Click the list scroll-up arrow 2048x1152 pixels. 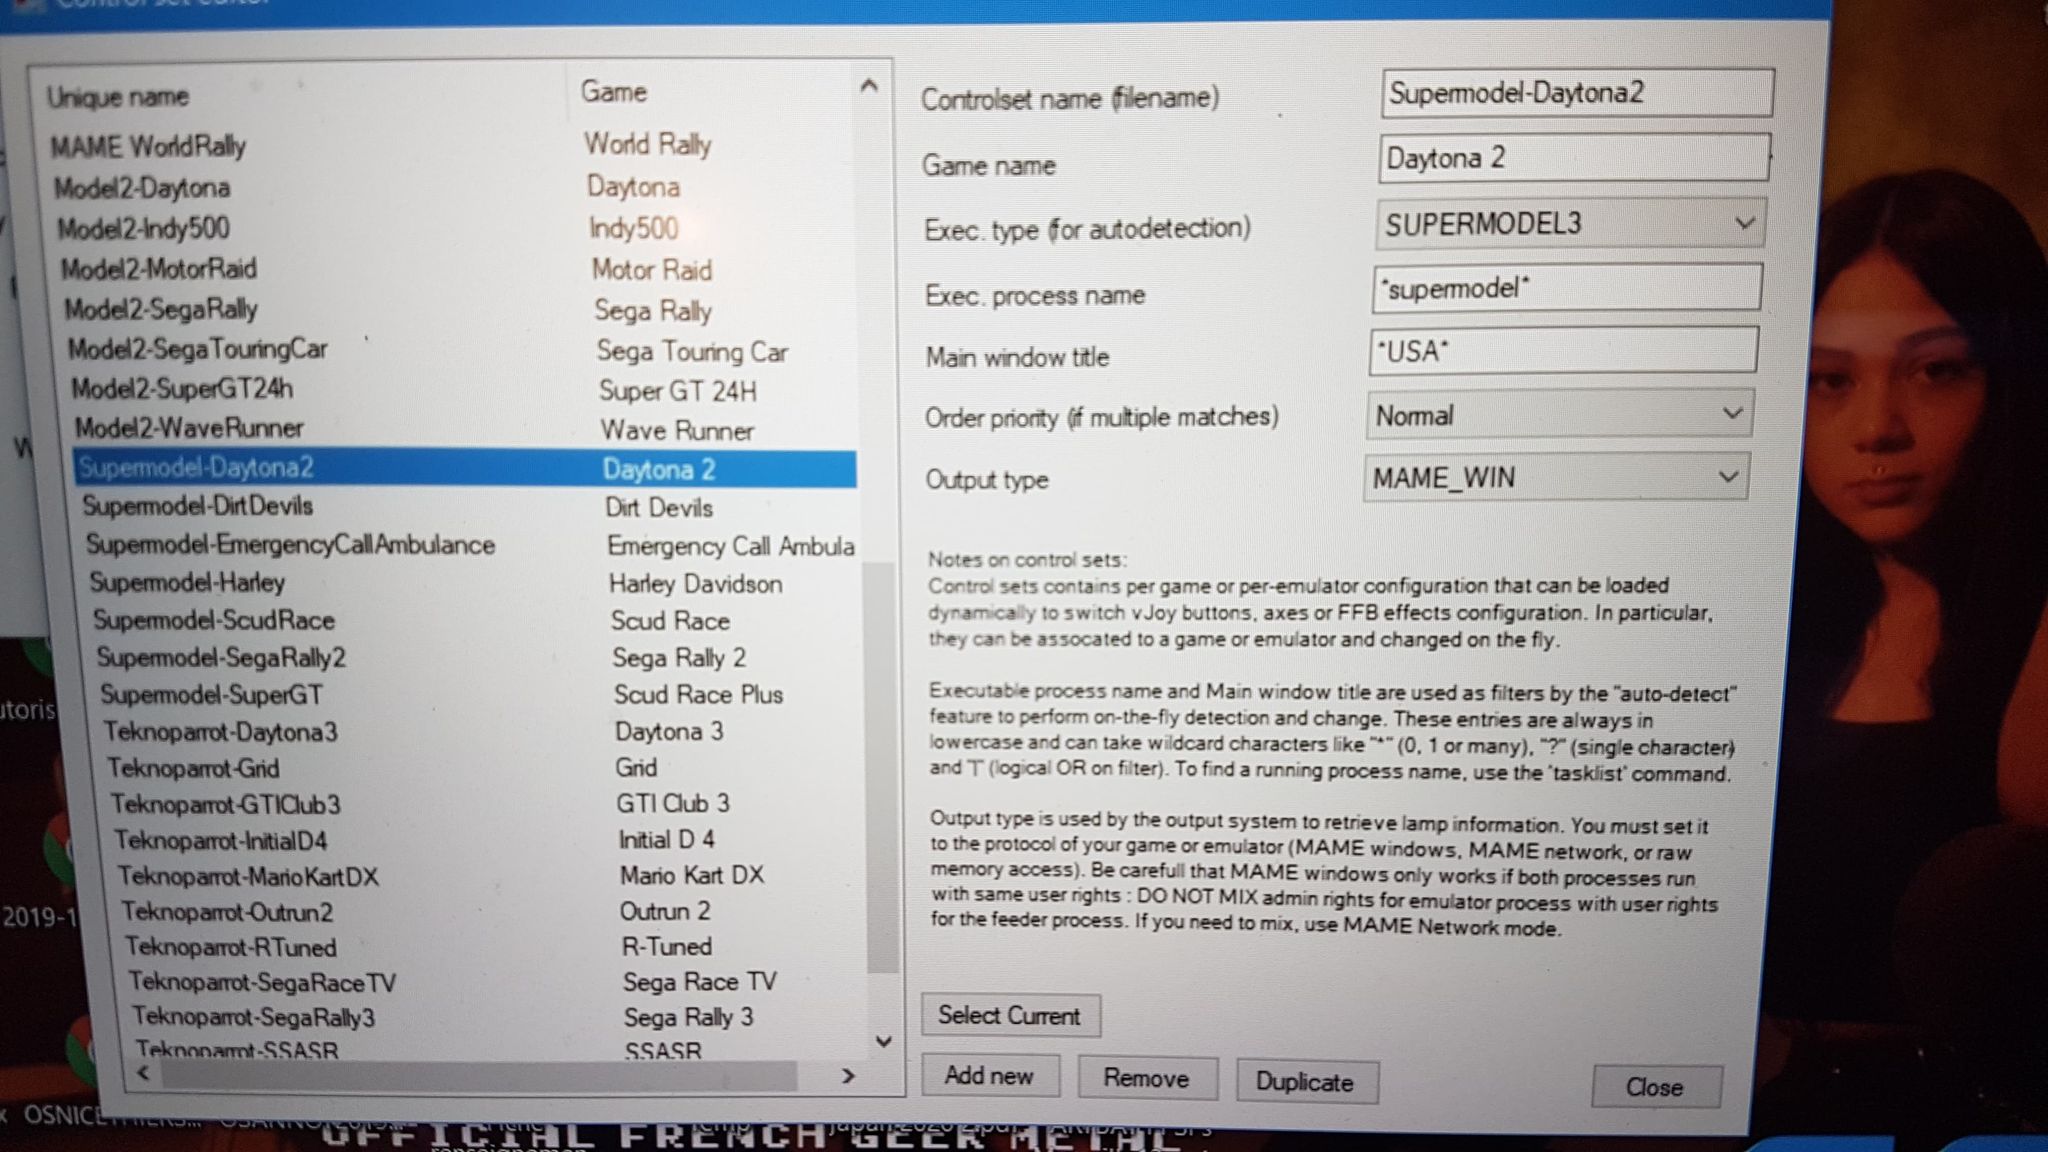point(869,87)
